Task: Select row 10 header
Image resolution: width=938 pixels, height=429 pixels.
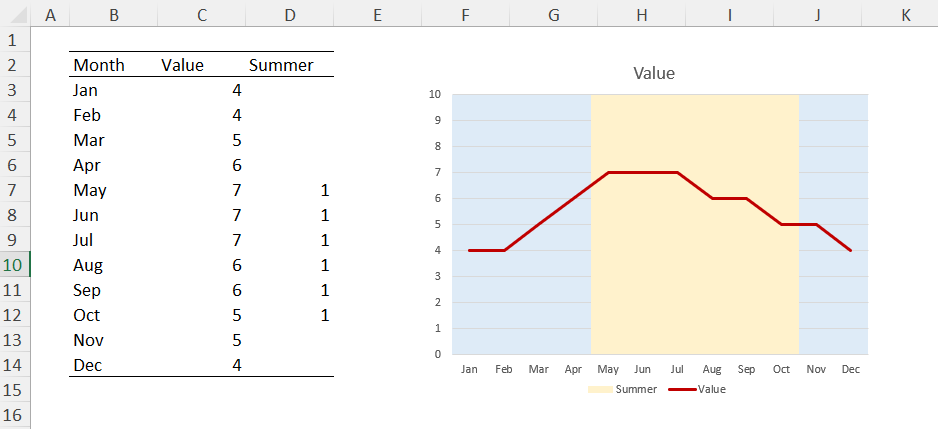Action: (x=14, y=265)
